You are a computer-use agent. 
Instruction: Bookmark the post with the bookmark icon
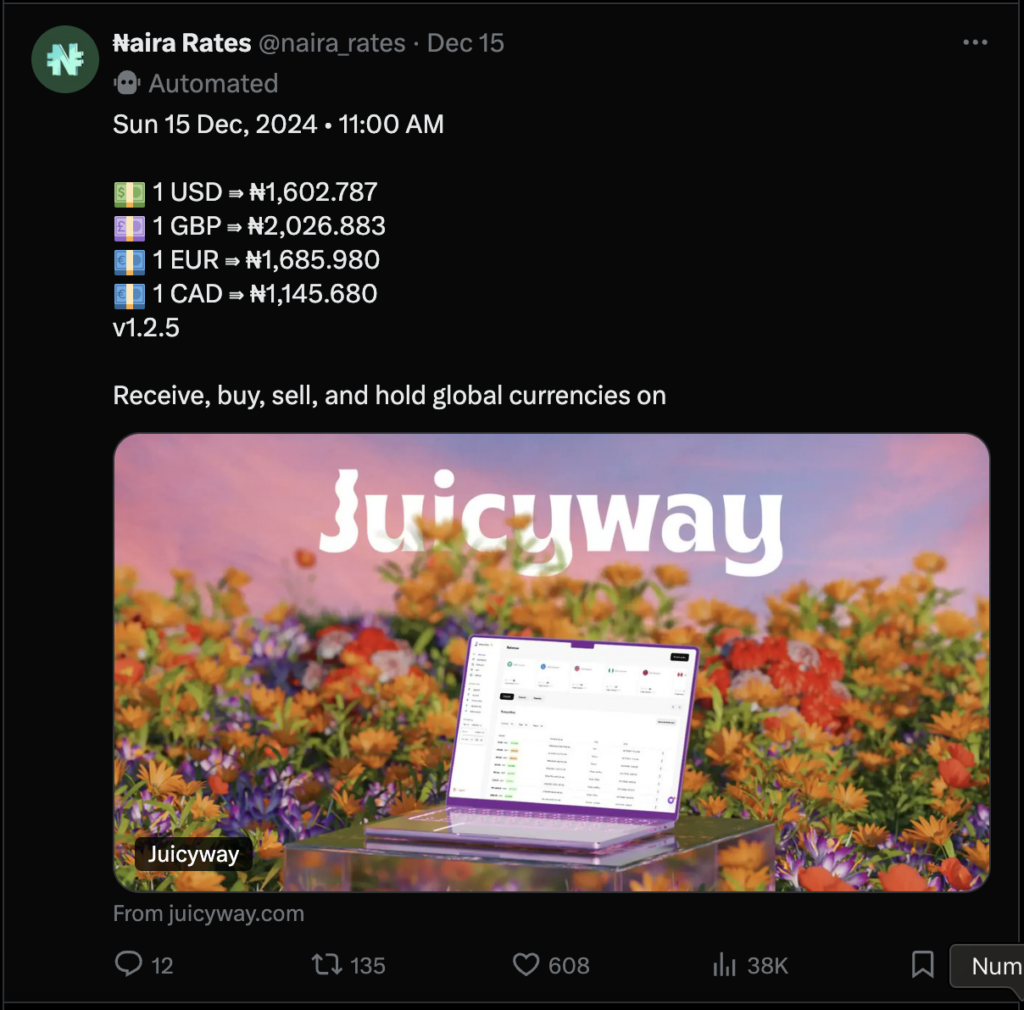click(x=922, y=964)
